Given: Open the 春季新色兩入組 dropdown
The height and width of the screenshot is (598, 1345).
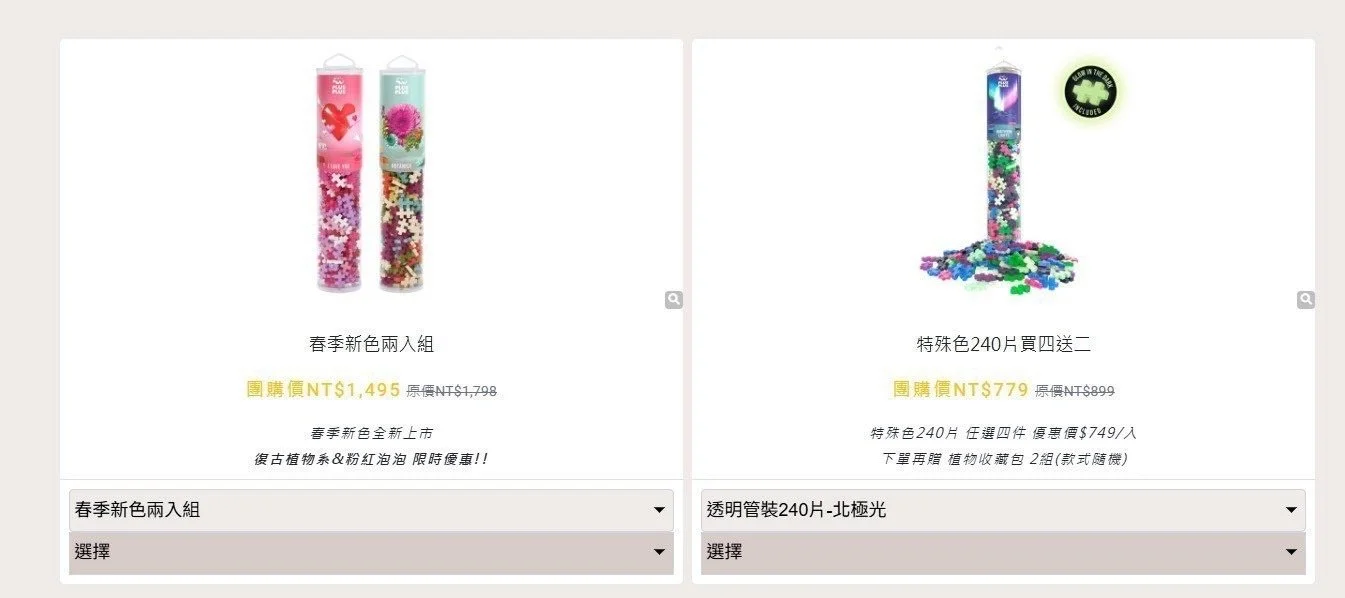Looking at the screenshot, I should click(371, 510).
